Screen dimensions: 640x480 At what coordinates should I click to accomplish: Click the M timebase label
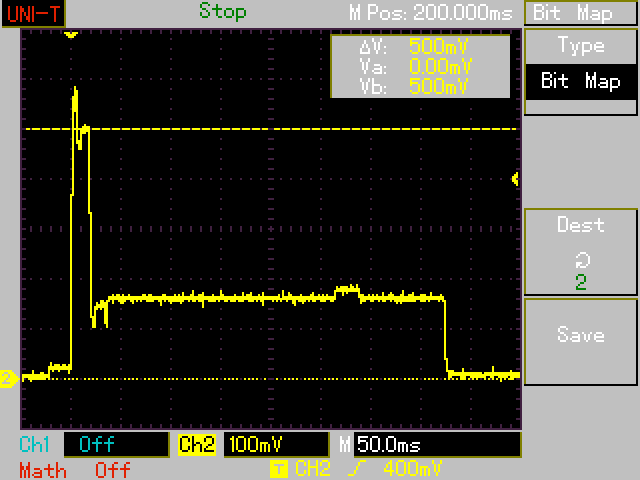click(x=345, y=444)
